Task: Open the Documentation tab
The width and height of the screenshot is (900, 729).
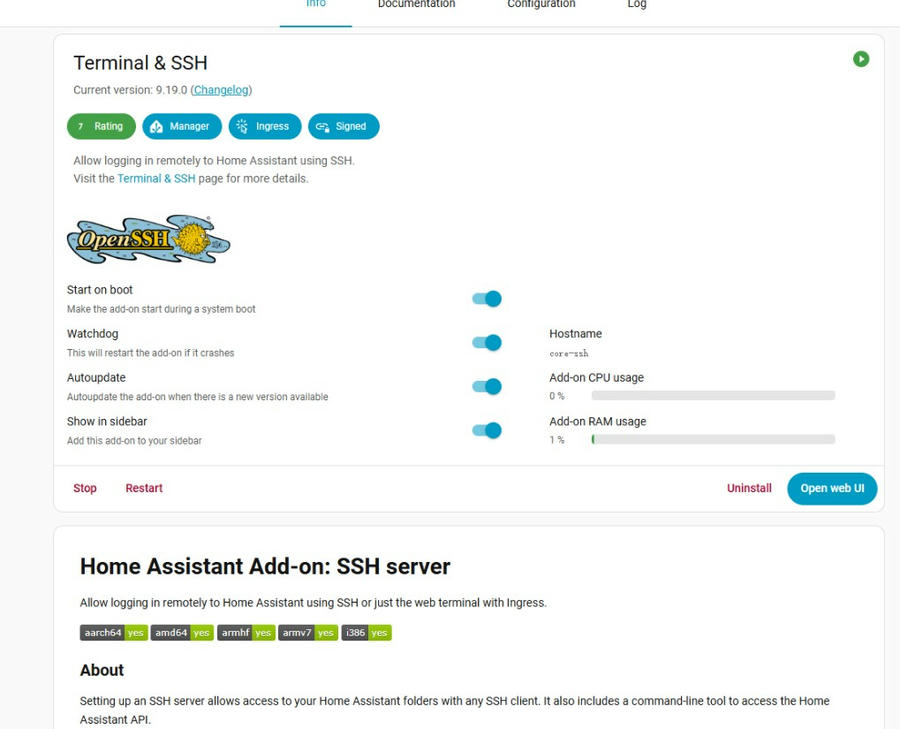Action: (x=416, y=5)
